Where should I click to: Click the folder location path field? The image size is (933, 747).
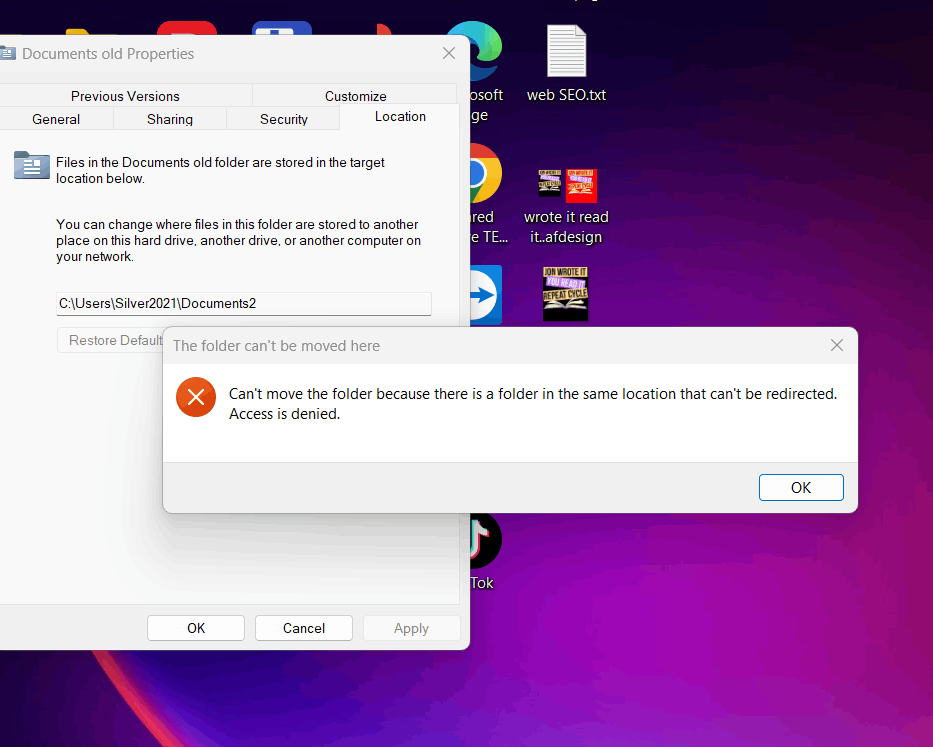[x=244, y=304]
